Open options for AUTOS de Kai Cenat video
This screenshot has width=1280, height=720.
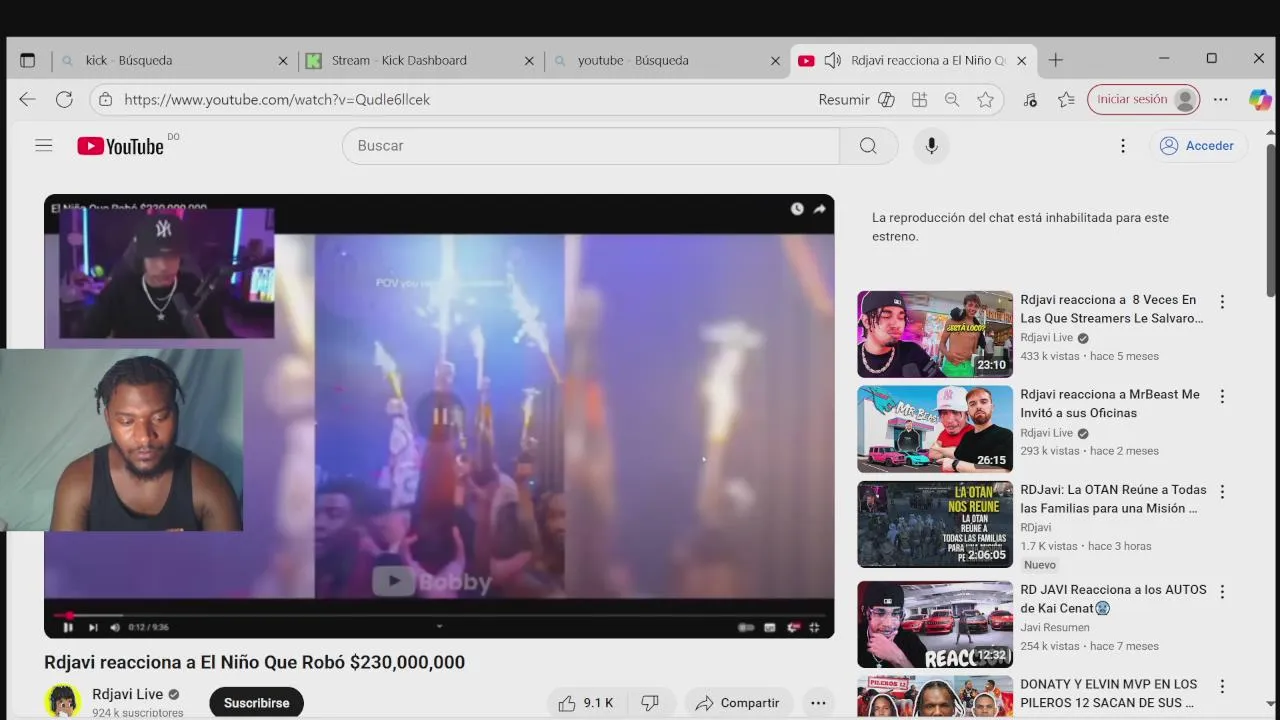1222,591
